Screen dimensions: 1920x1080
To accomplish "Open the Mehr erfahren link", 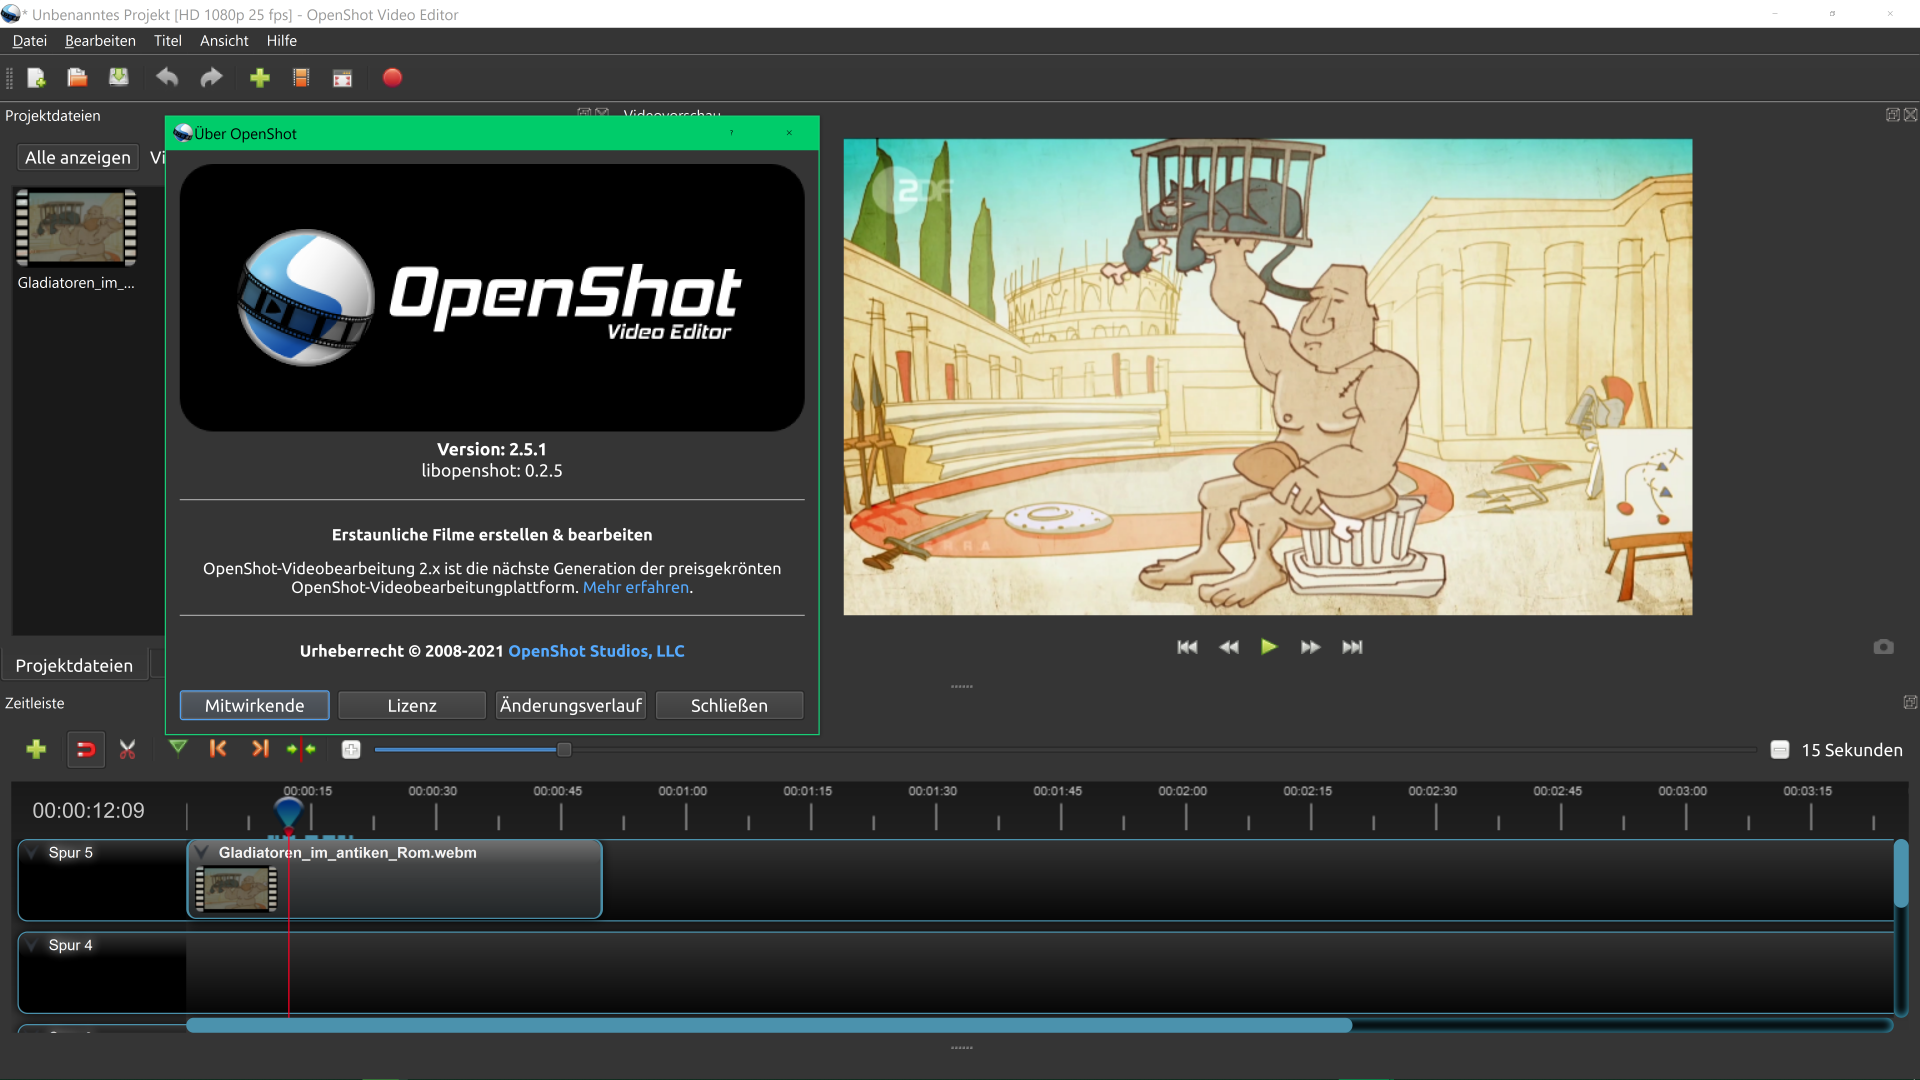I will (x=636, y=588).
